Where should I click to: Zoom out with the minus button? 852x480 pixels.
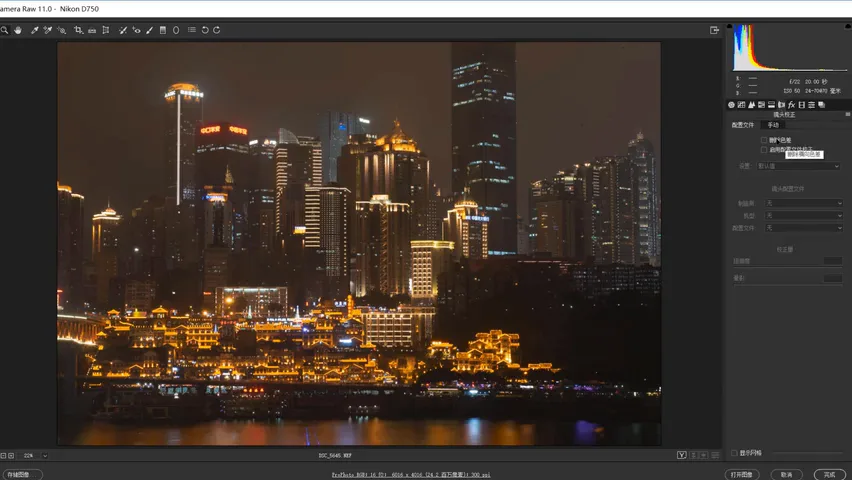[3, 456]
